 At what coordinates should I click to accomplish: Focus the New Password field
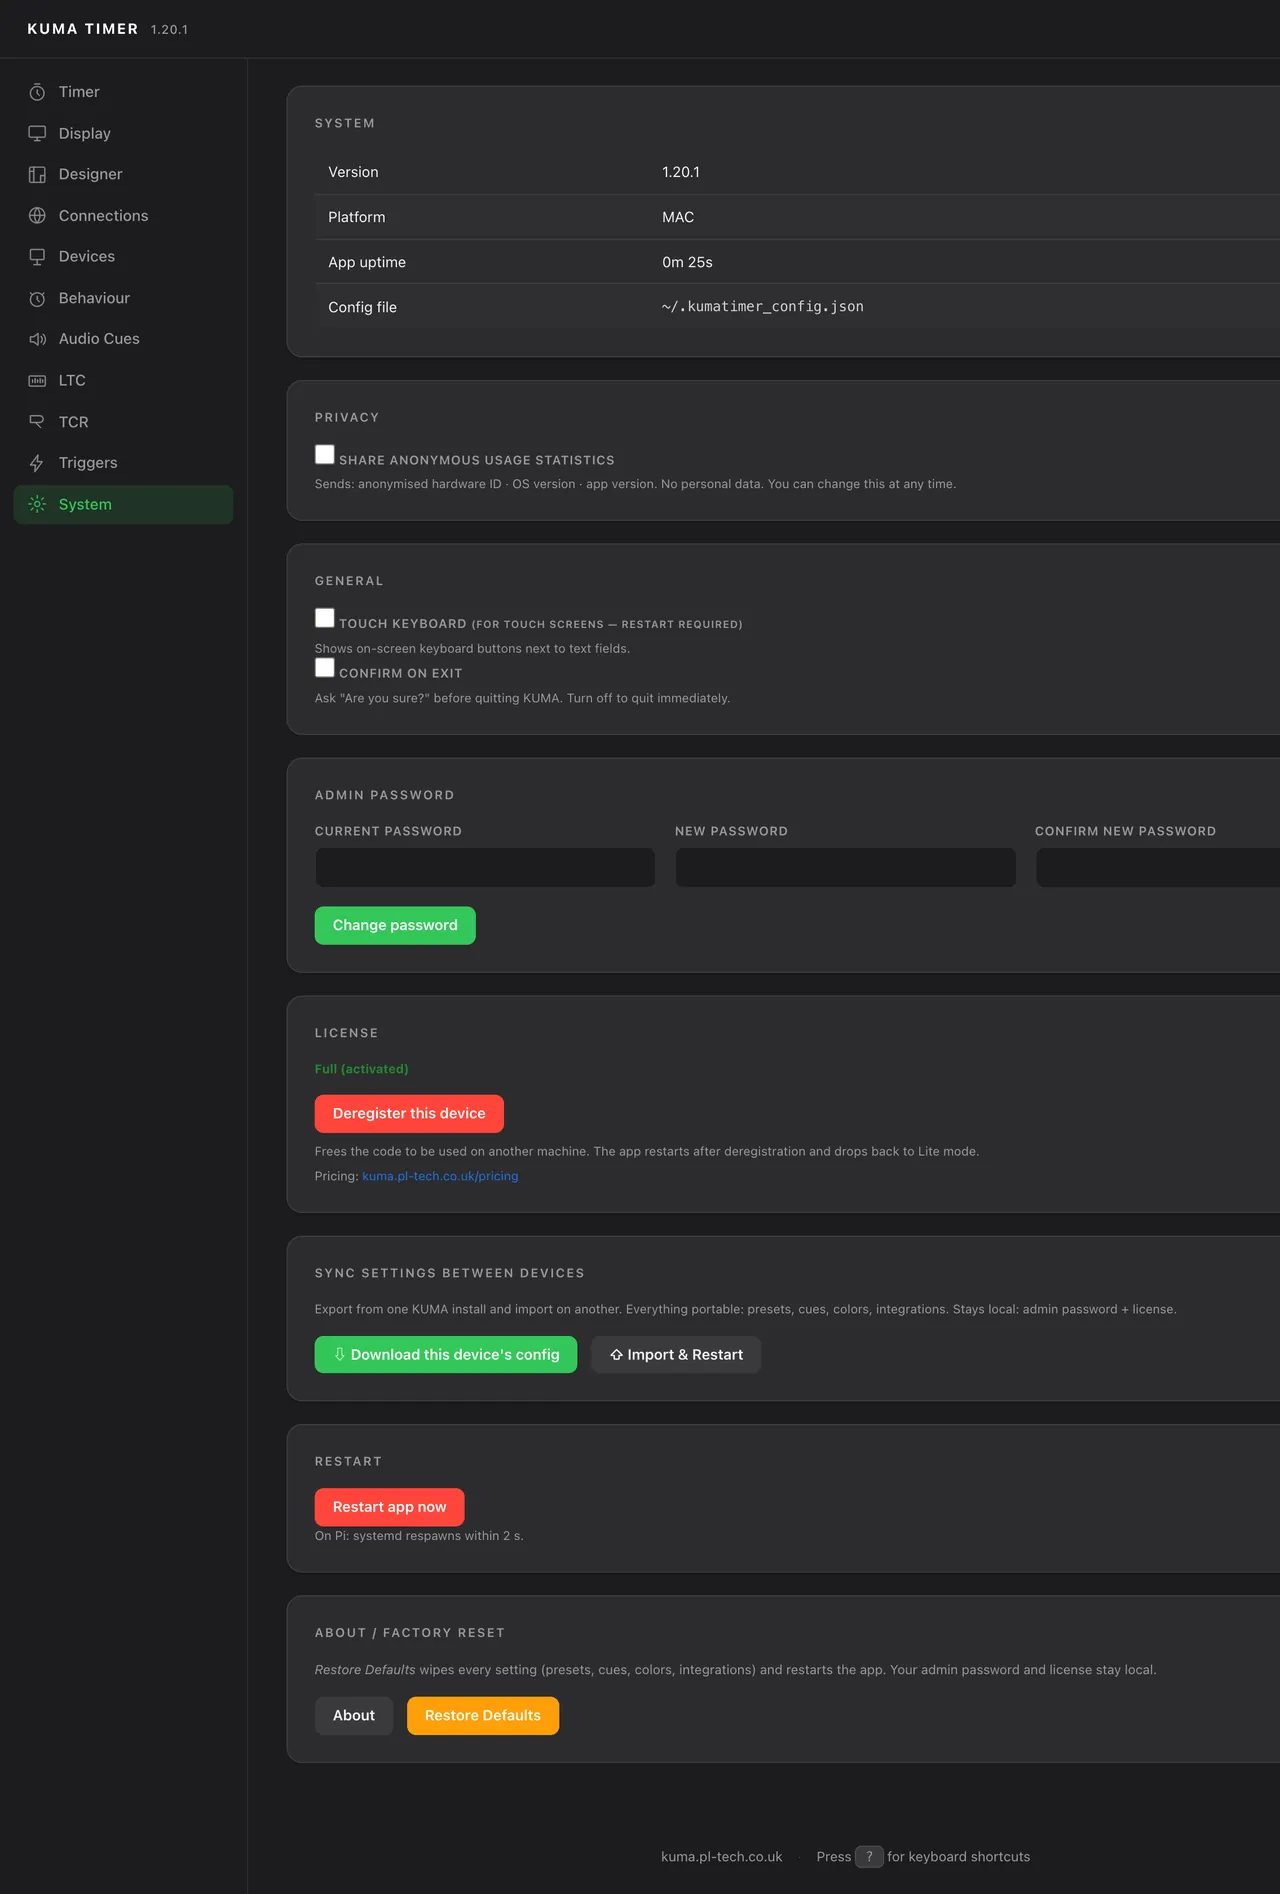pyautogui.click(x=846, y=868)
